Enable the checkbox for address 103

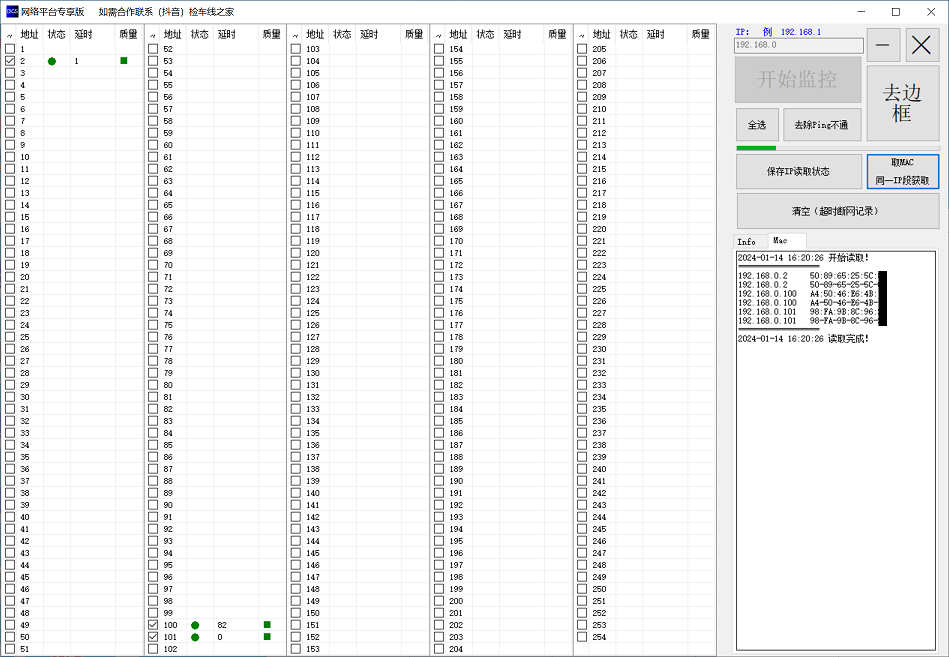295,49
